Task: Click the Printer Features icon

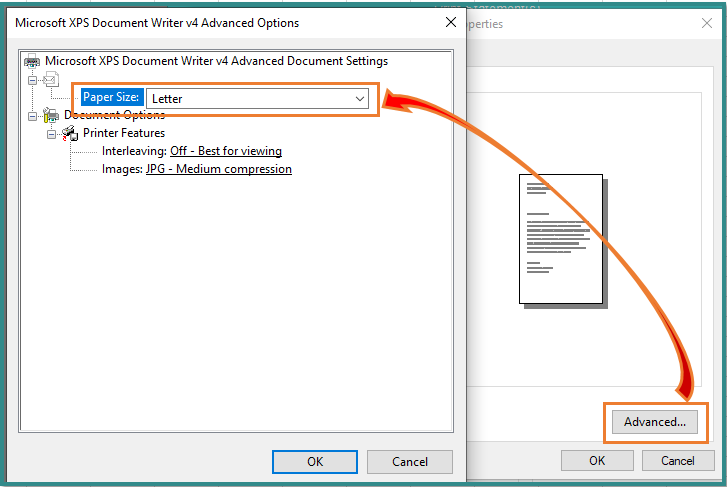Action: point(70,134)
